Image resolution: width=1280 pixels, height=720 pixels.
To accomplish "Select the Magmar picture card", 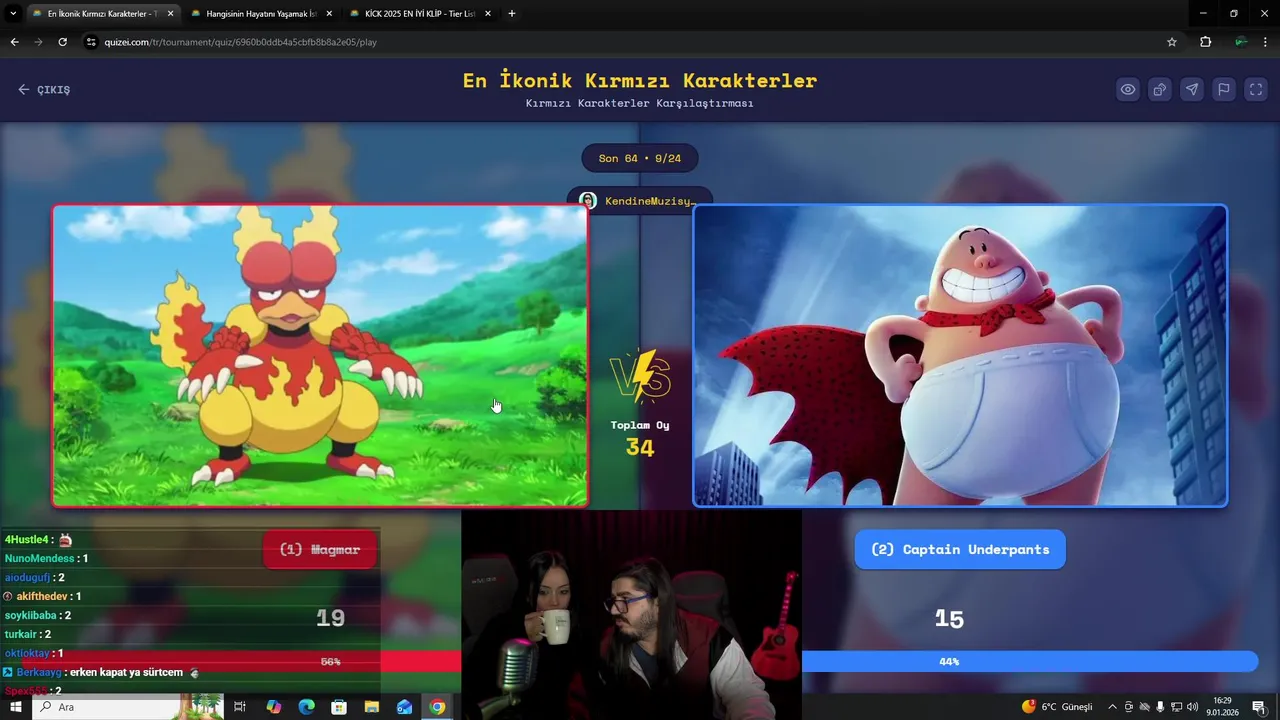I will pos(320,356).
